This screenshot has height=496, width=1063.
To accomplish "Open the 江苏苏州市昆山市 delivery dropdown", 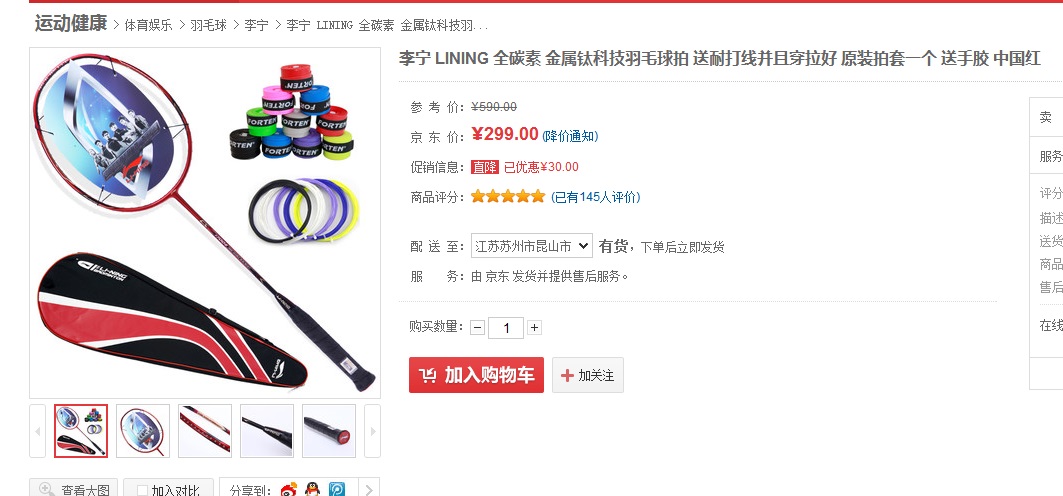I will pos(532,246).
